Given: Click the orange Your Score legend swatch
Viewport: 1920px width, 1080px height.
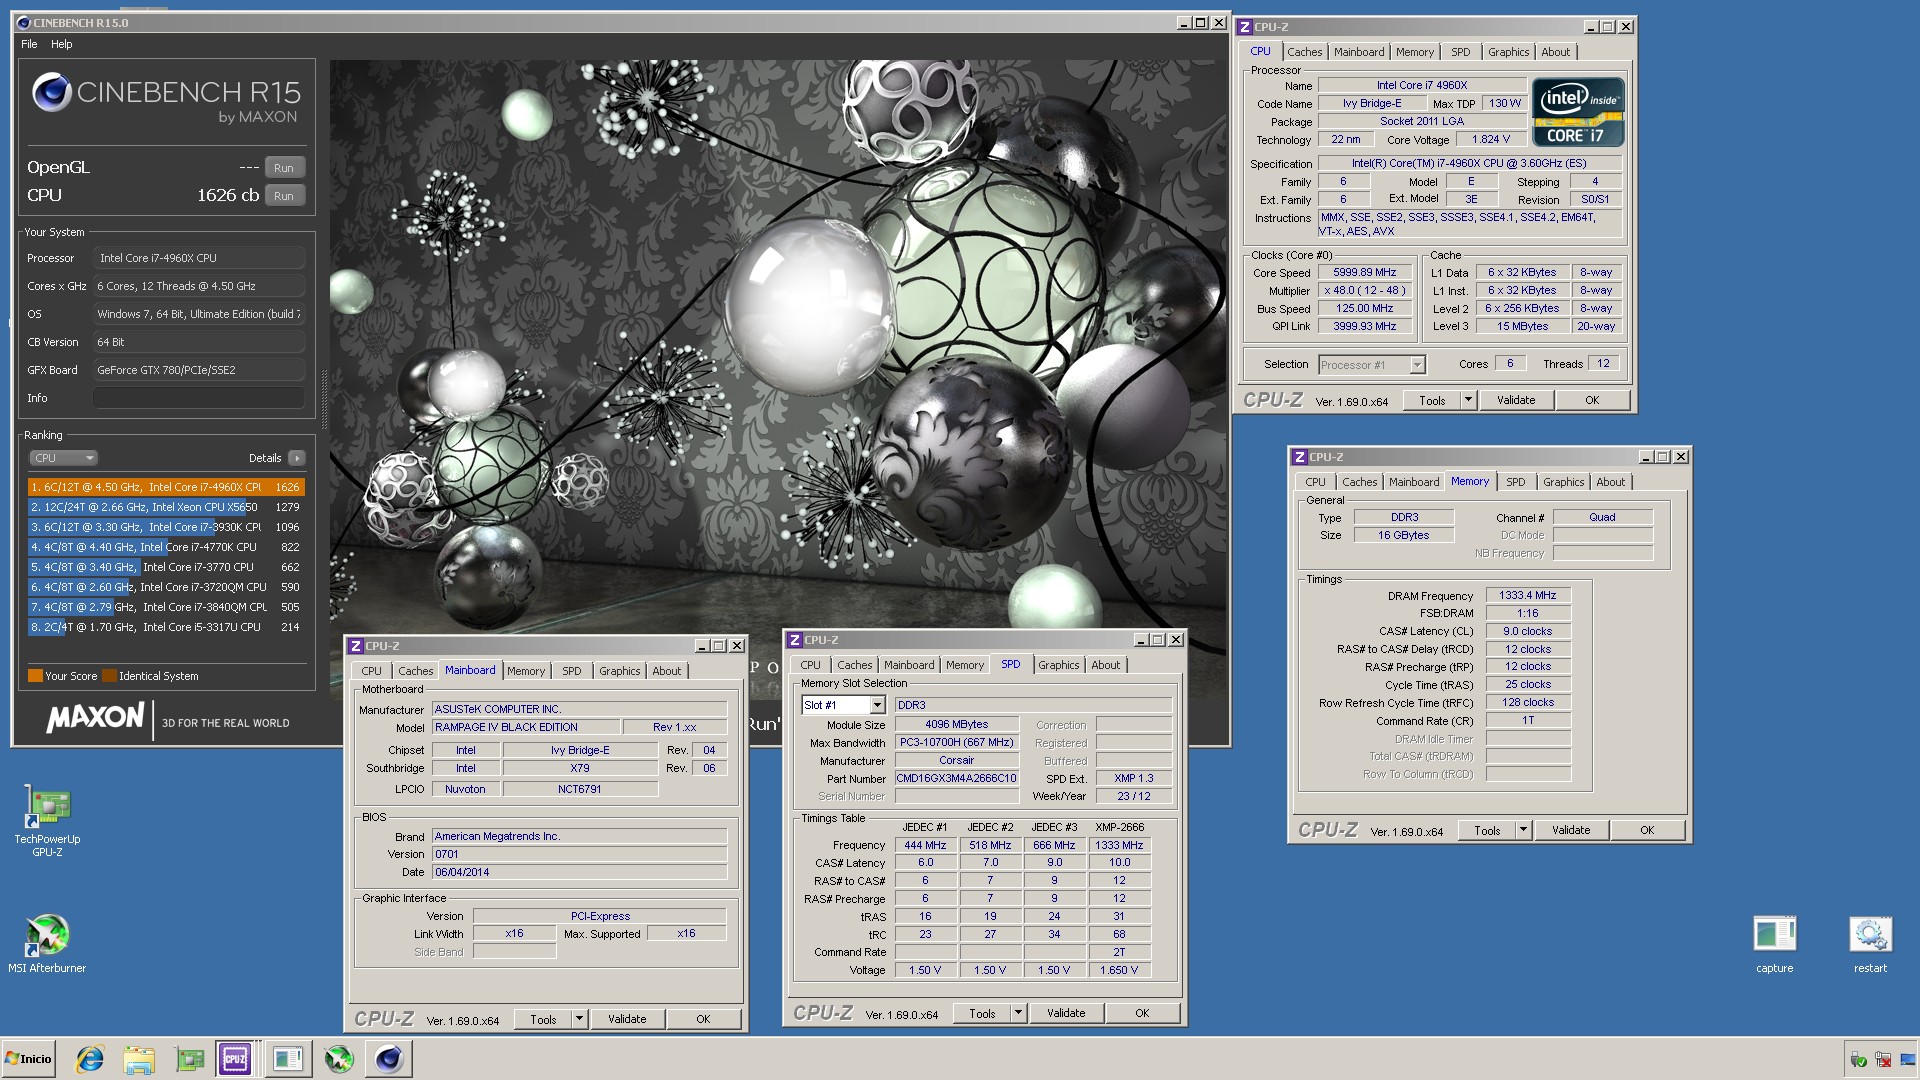Looking at the screenshot, I should pyautogui.click(x=35, y=676).
